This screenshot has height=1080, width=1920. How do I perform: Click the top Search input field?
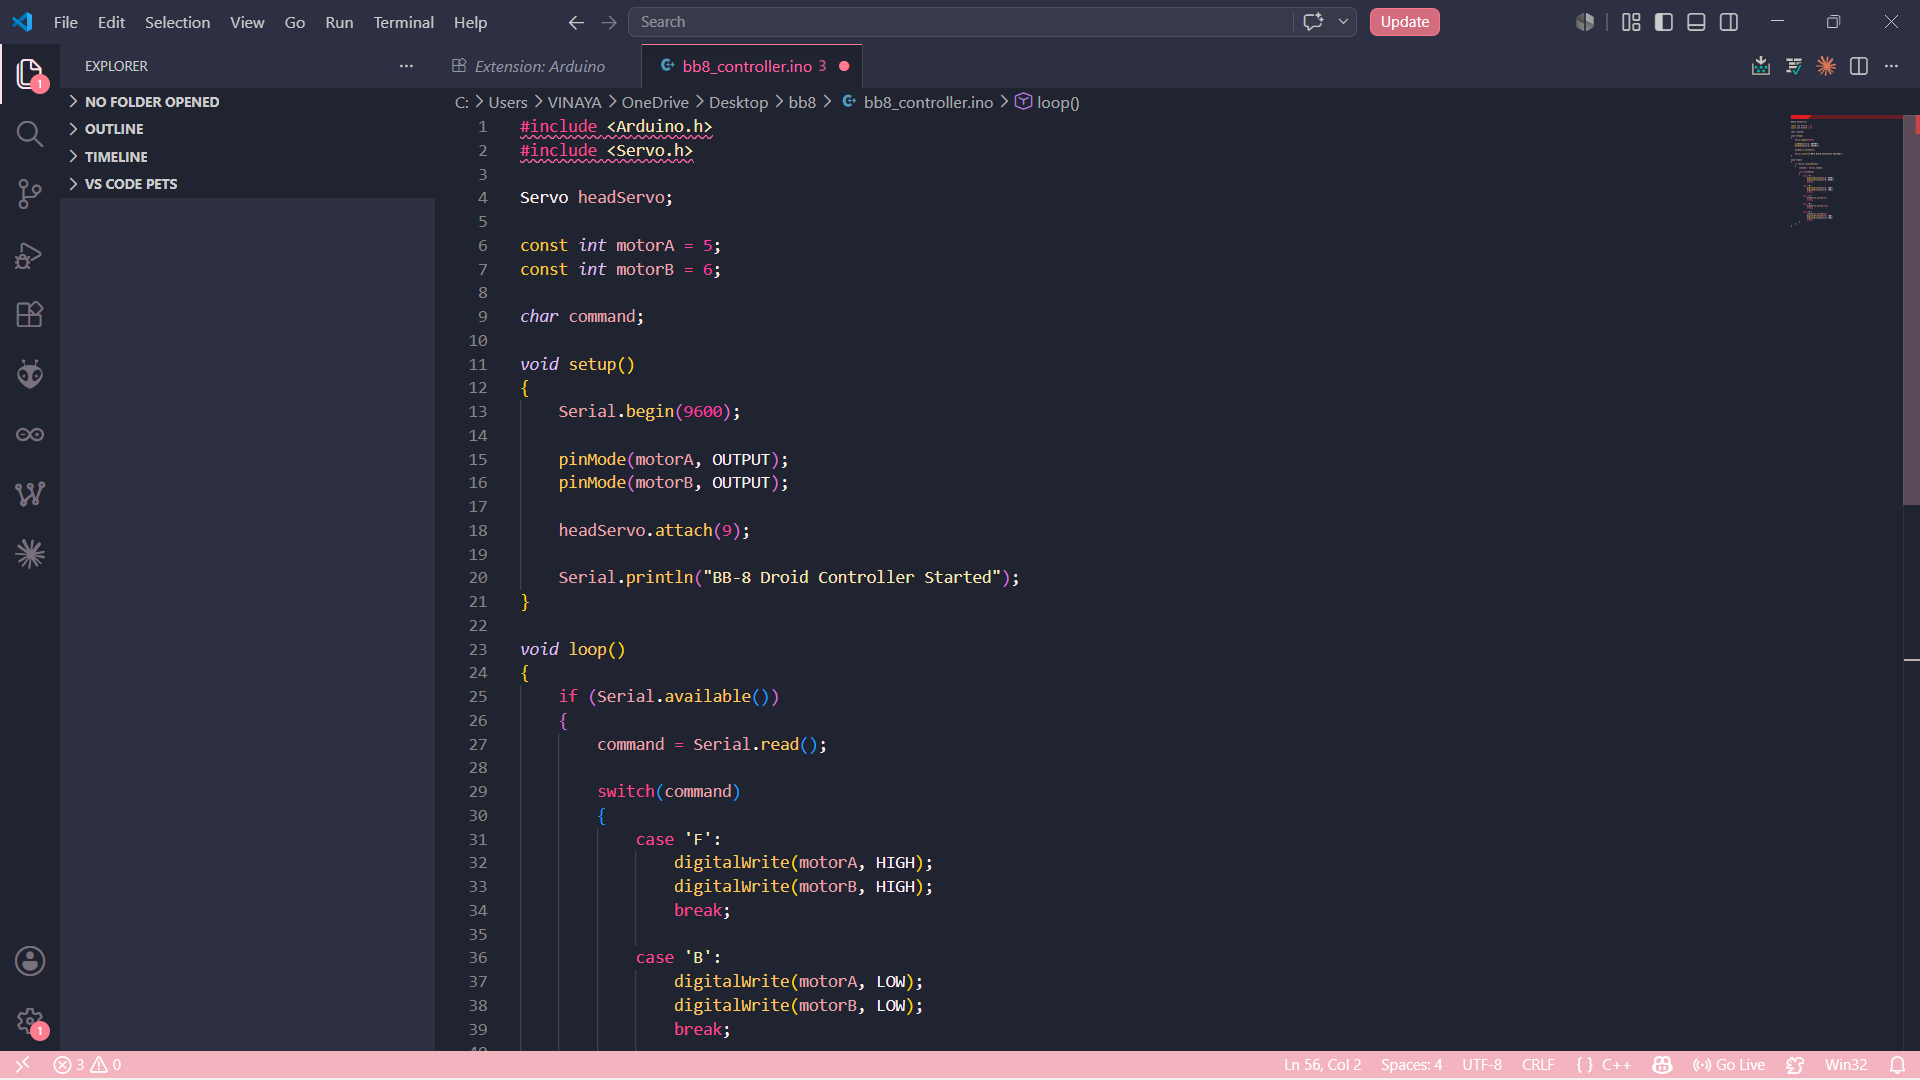[x=960, y=22]
